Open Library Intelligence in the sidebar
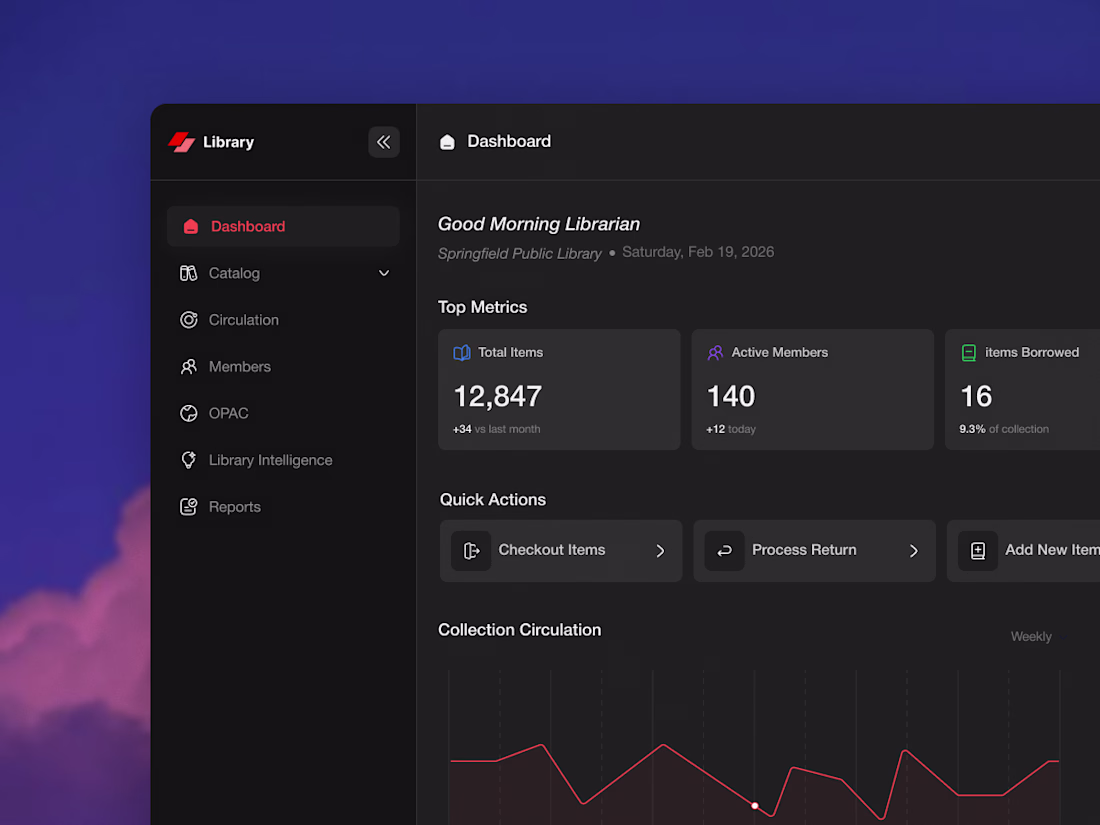The width and height of the screenshot is (1100, 825). coord(283,460)
